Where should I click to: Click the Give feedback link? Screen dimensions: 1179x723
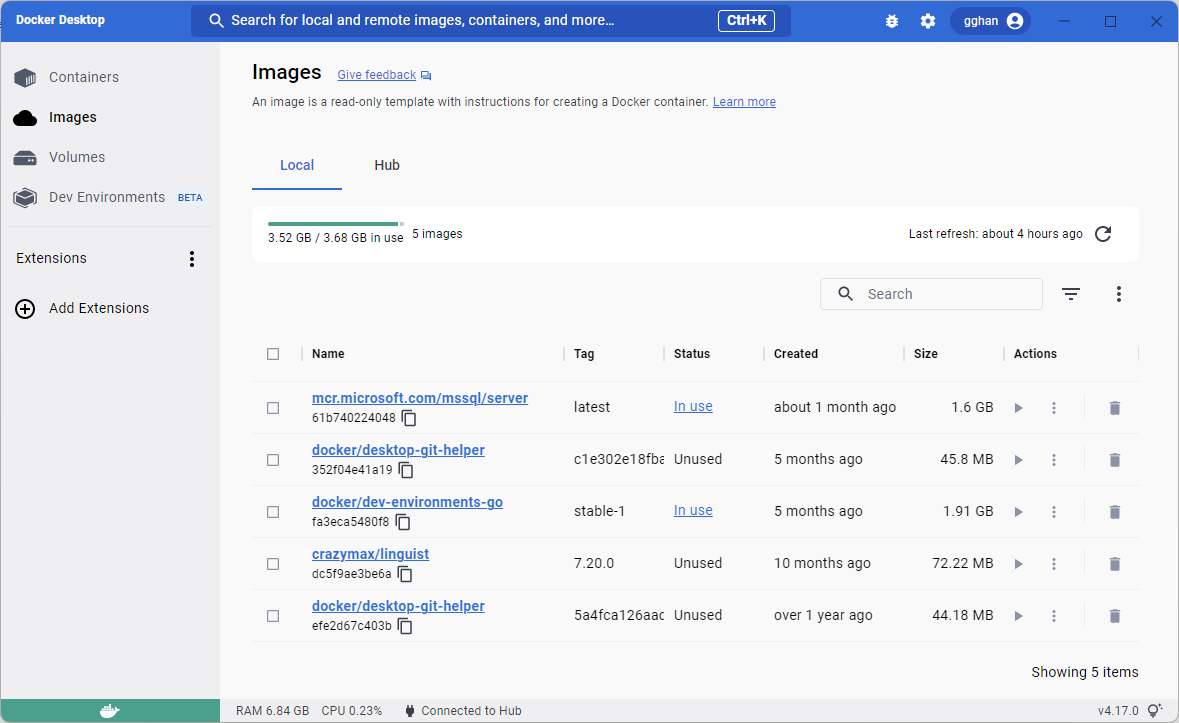376,75
